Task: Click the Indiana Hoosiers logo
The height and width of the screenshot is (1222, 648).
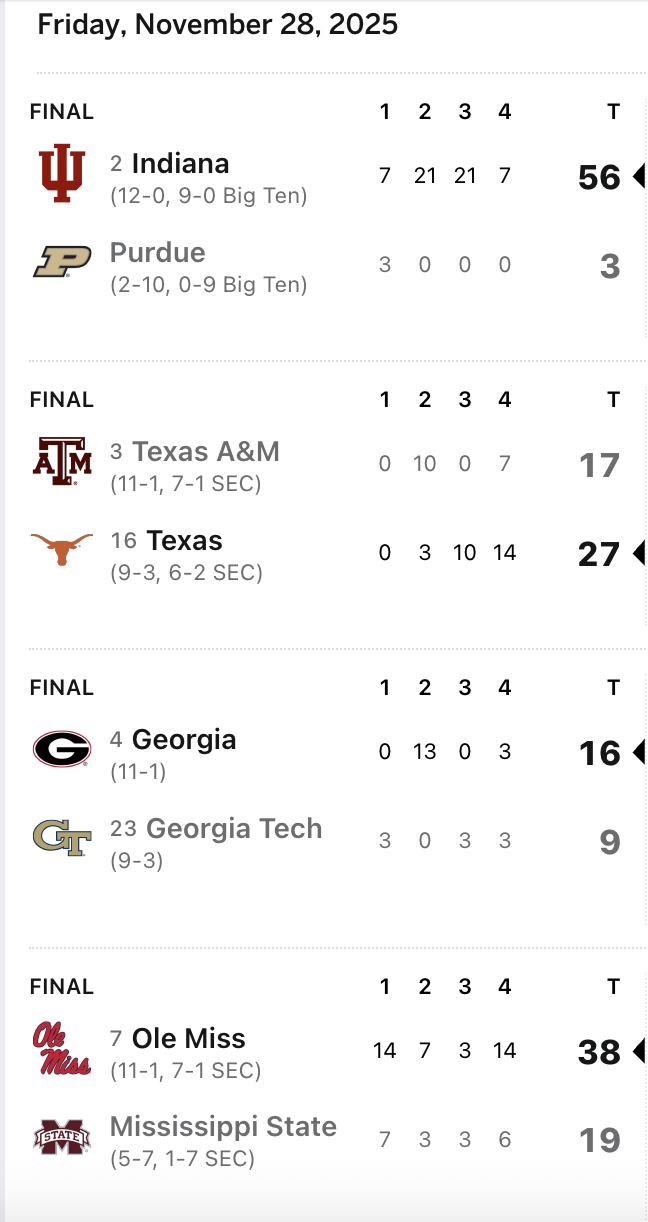Action: coord(62,172)
